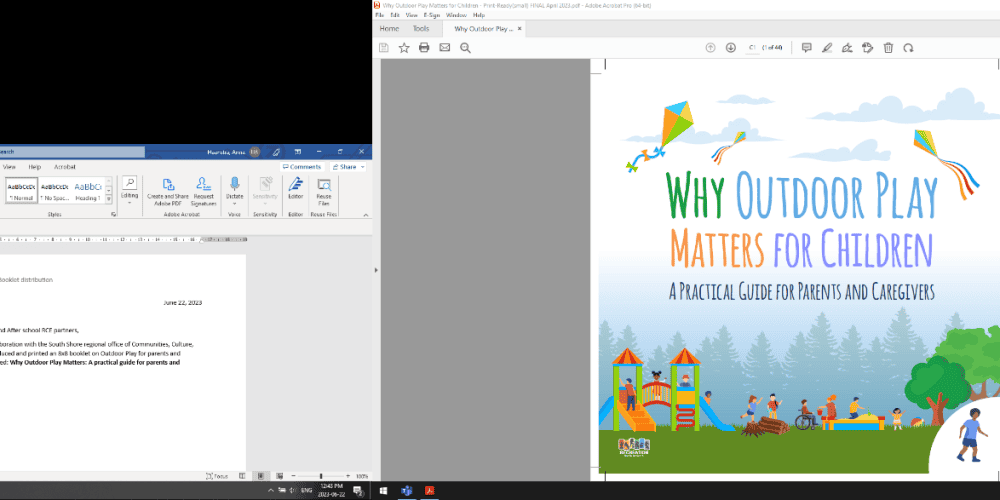Image resolution: width=1000 pixels, height=500 pixels.
Task: Select the Highlight text pen tool
Action: (x=826, y=48)
